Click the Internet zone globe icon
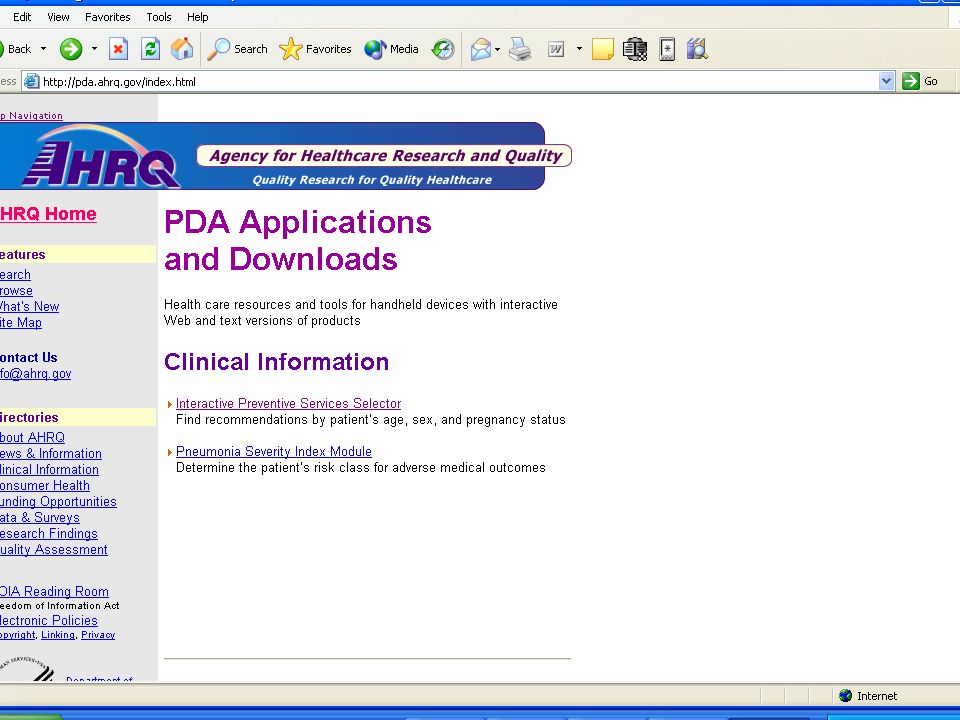Image resolution: width=960 pixels, height=720 pixels. tap(846, 696)
